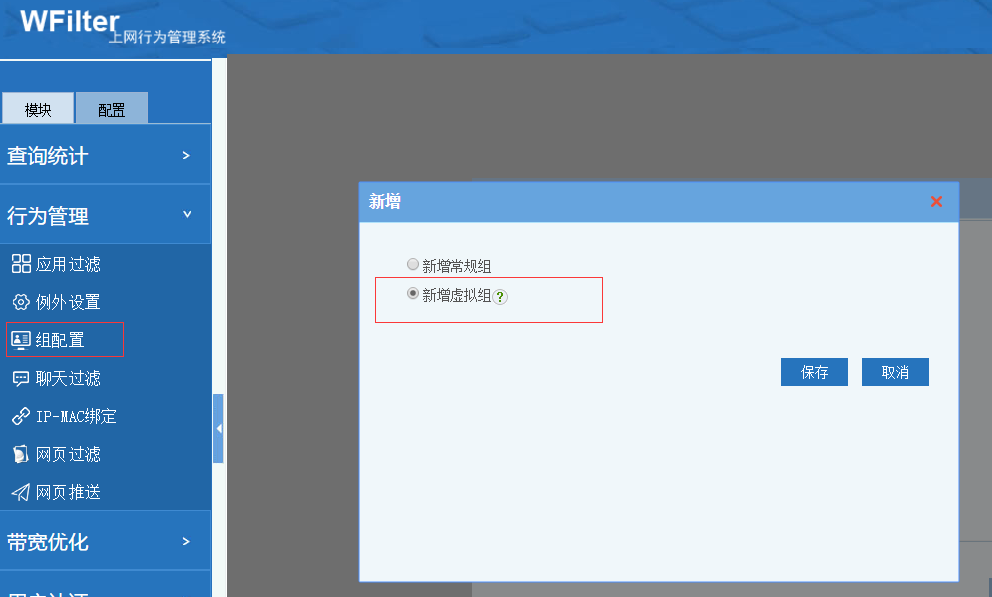Click the 聊天过滤 chat bubble icon
This screenshot has height=597, width=992.
(21, 378)
